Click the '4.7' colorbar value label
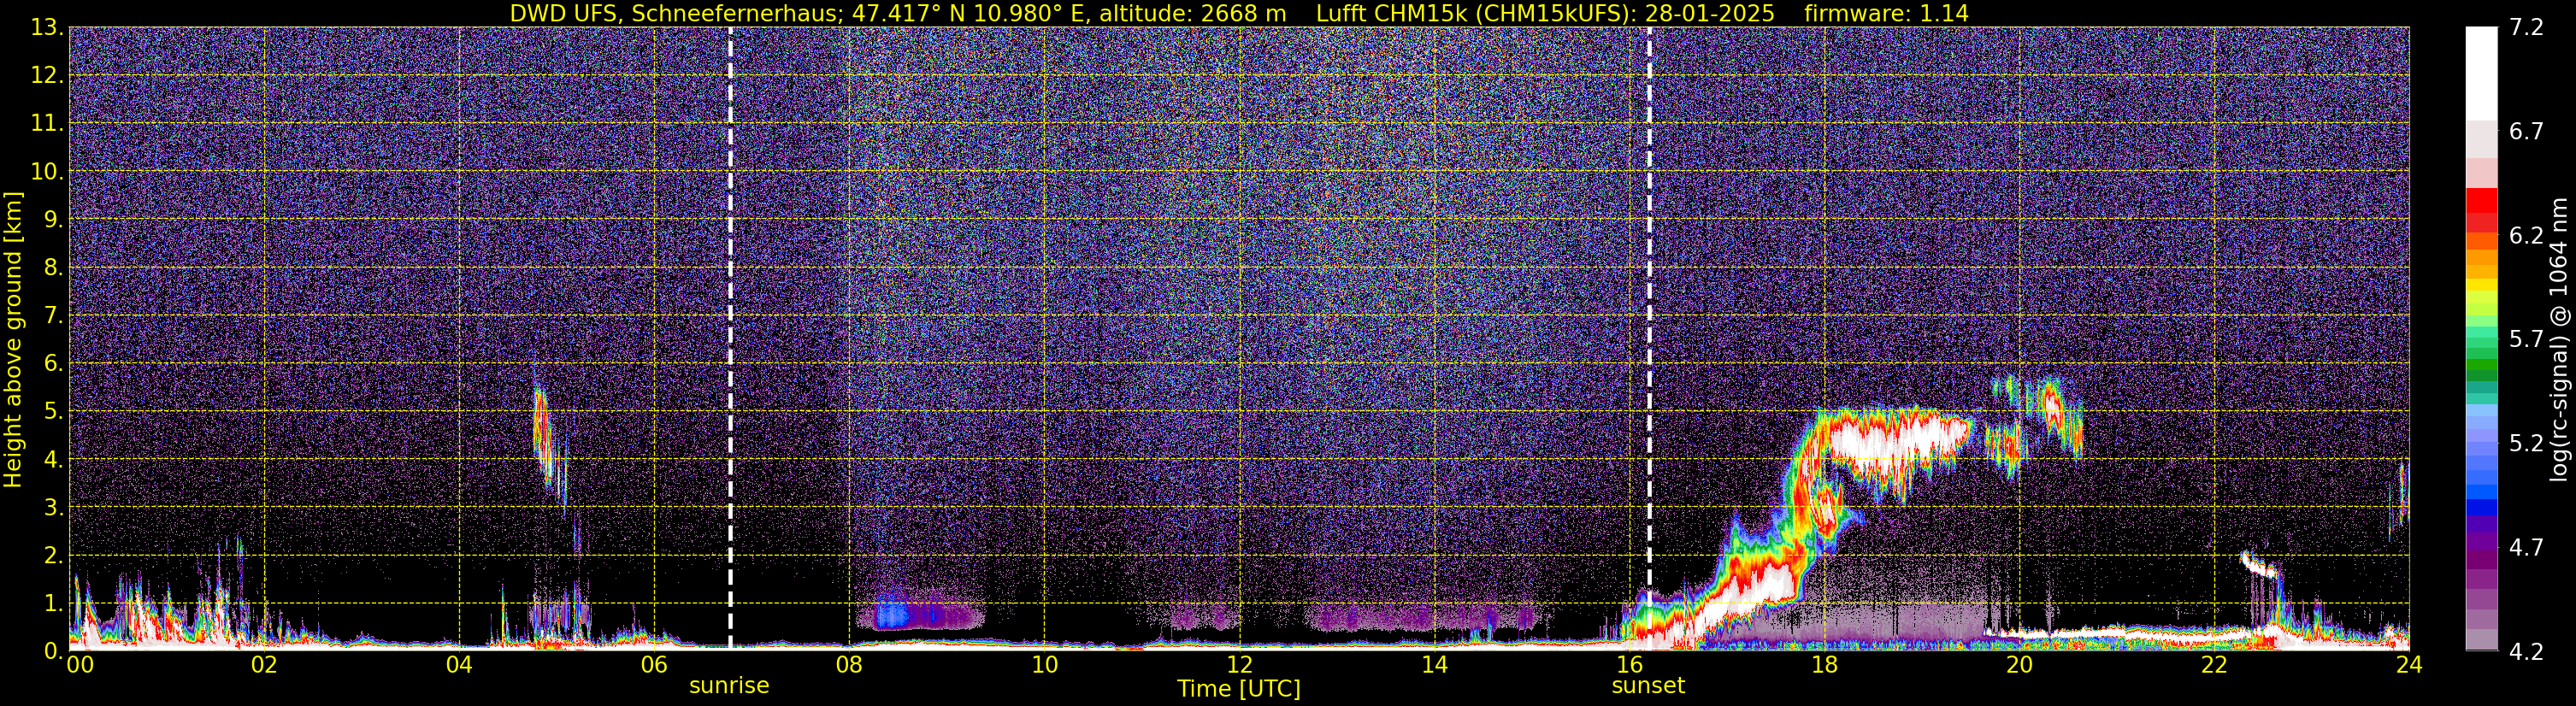Screen dimensions: 2576x706 2526,548
